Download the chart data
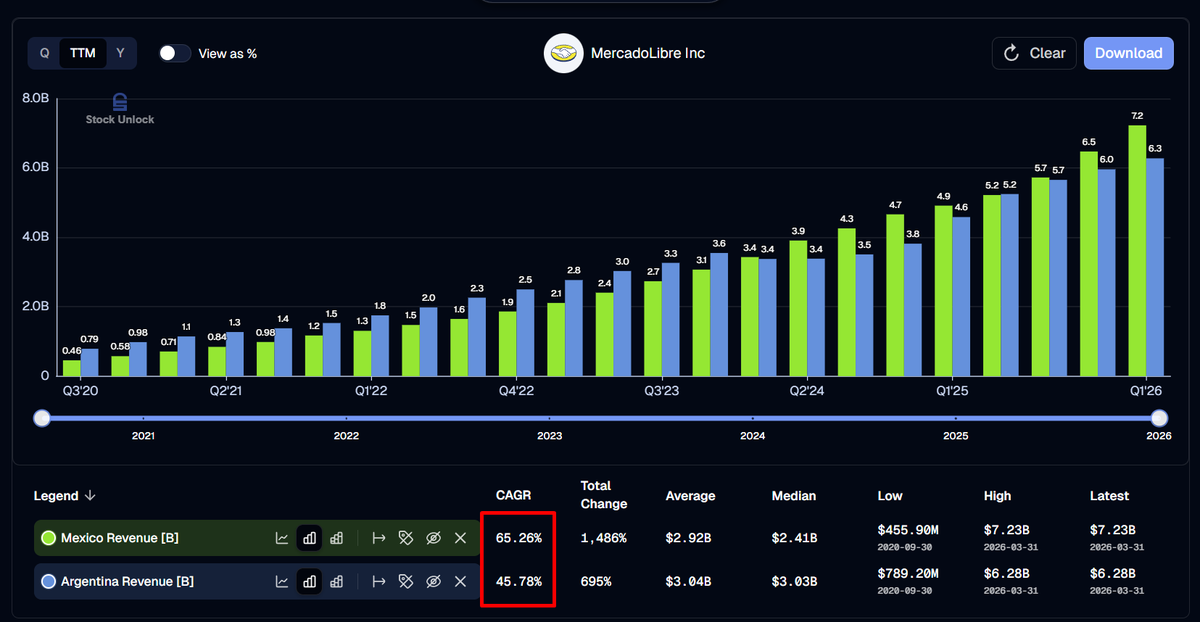 1128,53
